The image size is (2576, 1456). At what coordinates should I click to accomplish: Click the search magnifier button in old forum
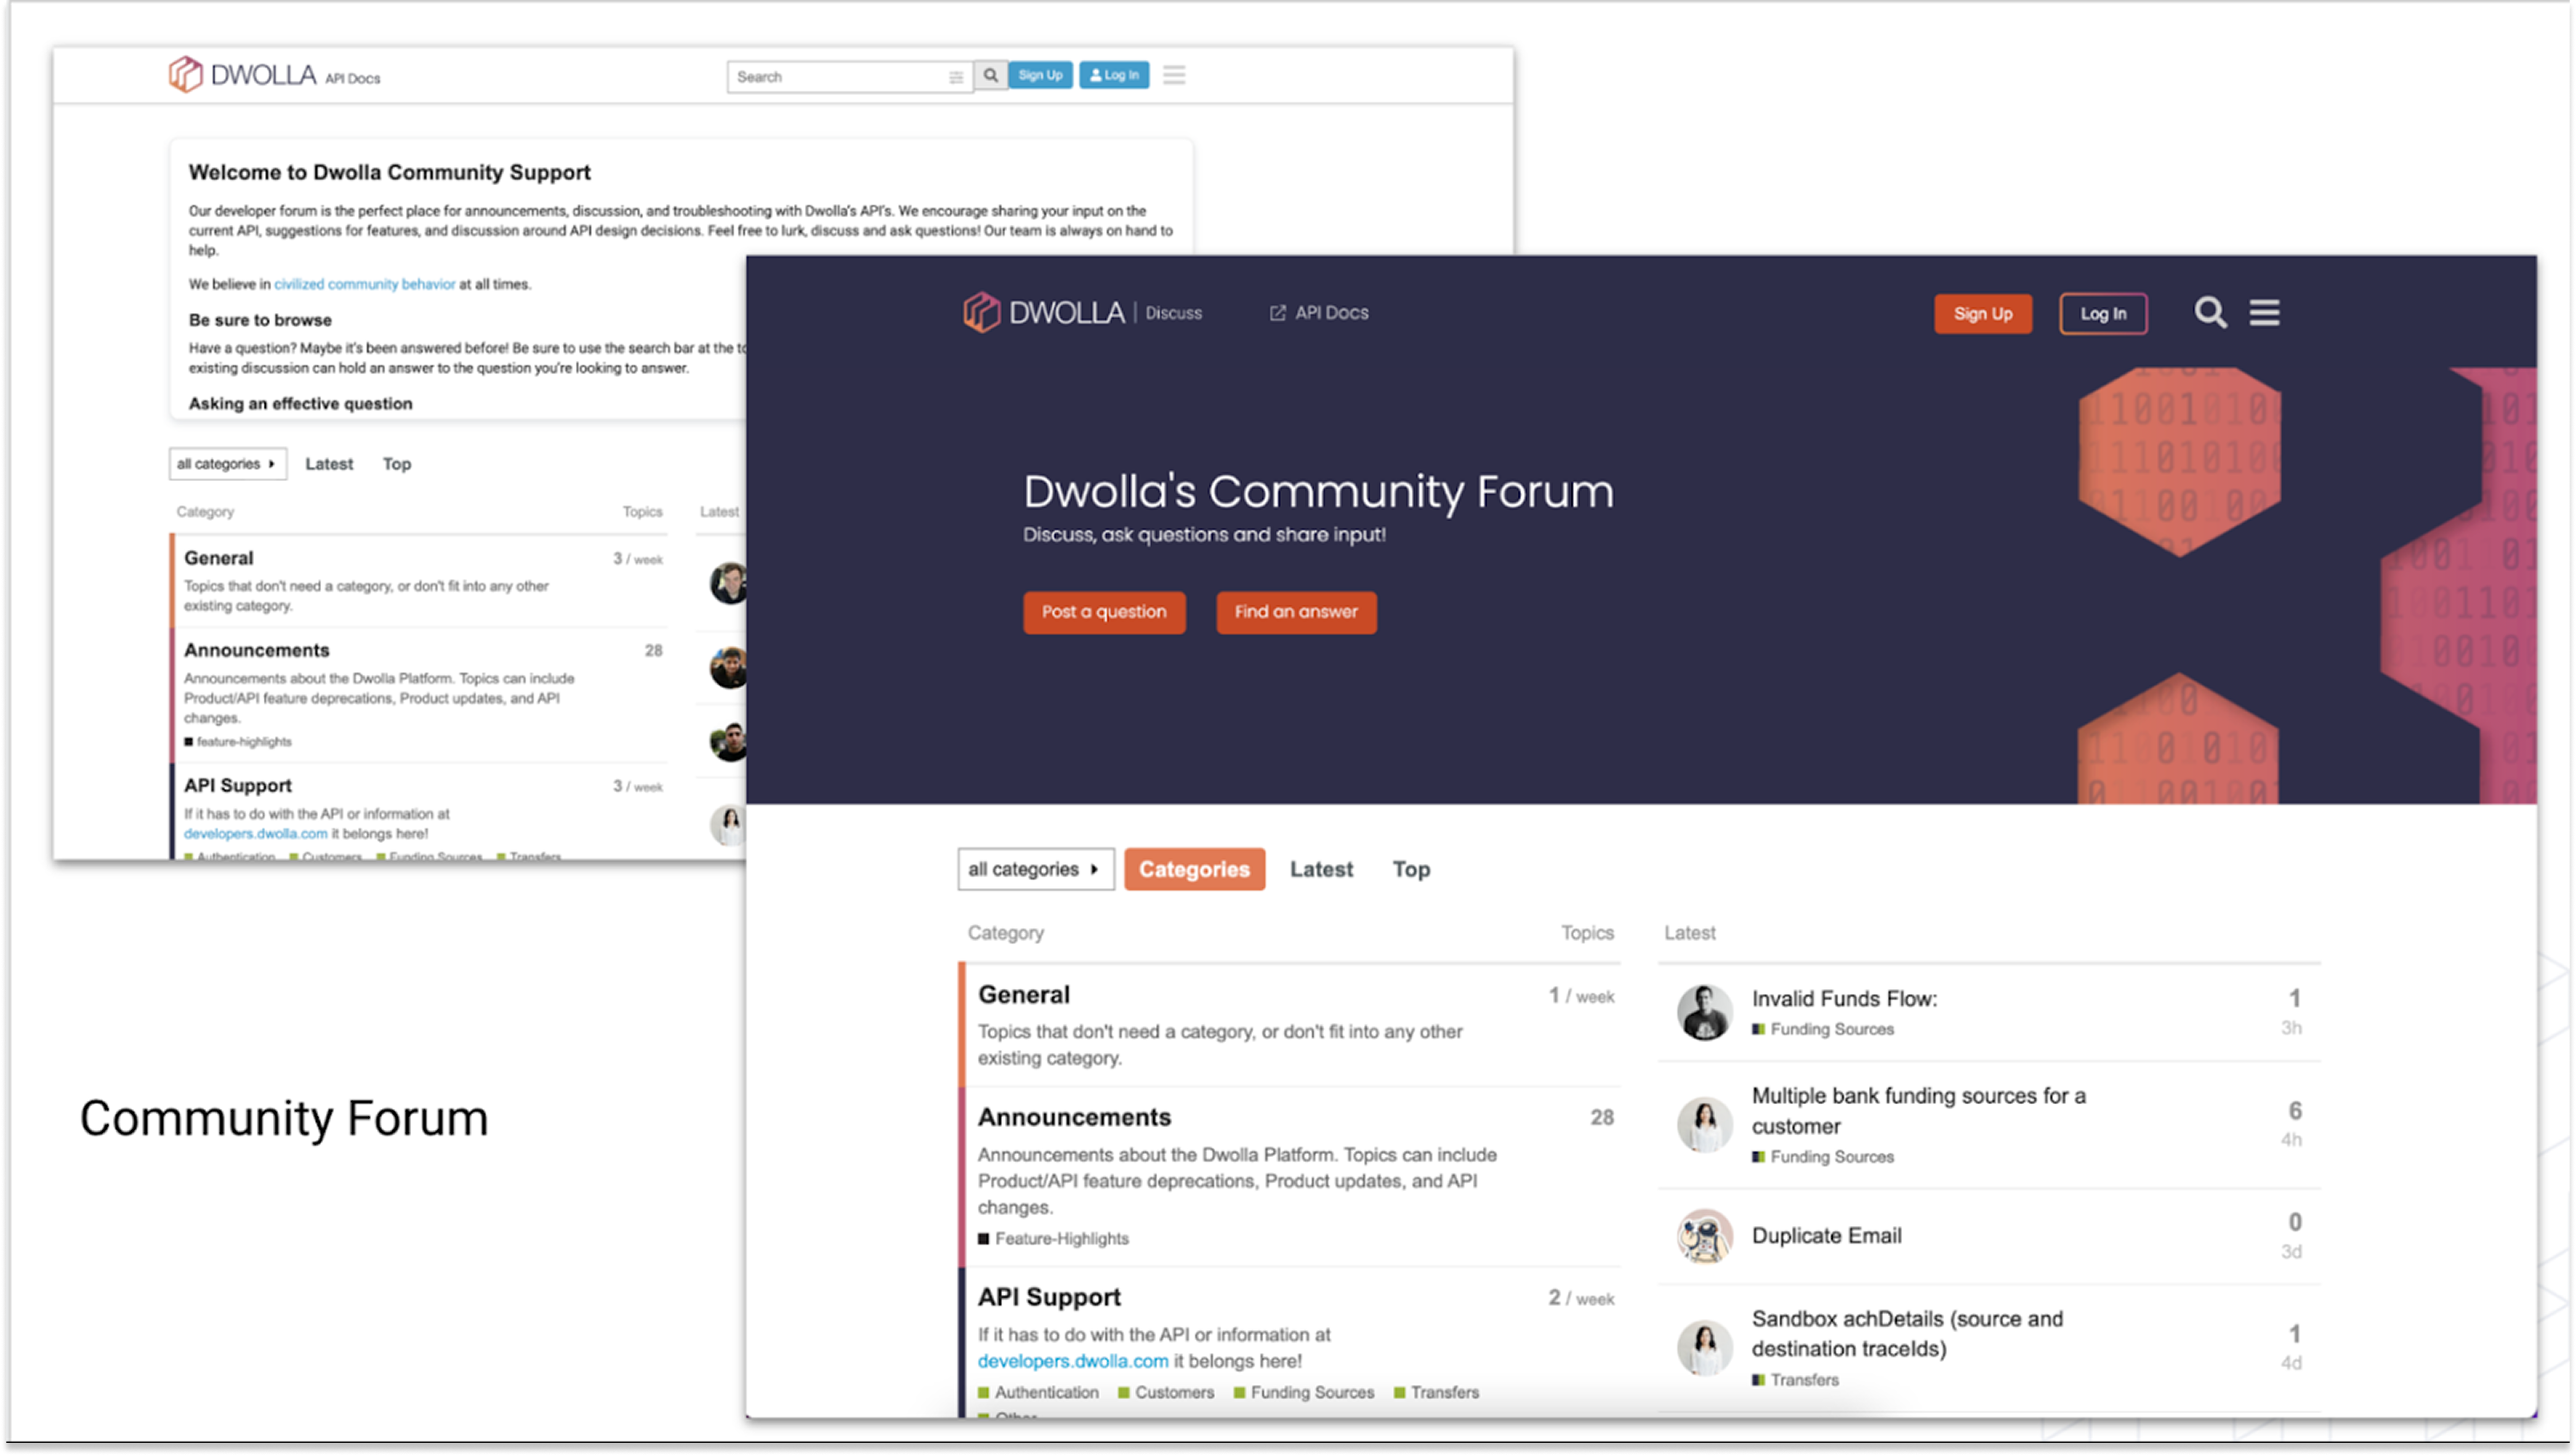pyautogui.click(x=990, y=75)
